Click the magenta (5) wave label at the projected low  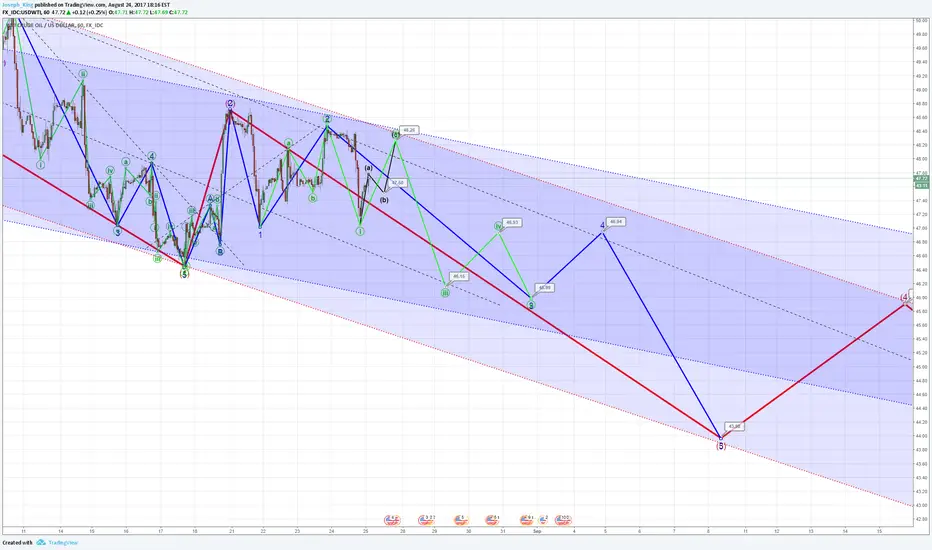721,446
